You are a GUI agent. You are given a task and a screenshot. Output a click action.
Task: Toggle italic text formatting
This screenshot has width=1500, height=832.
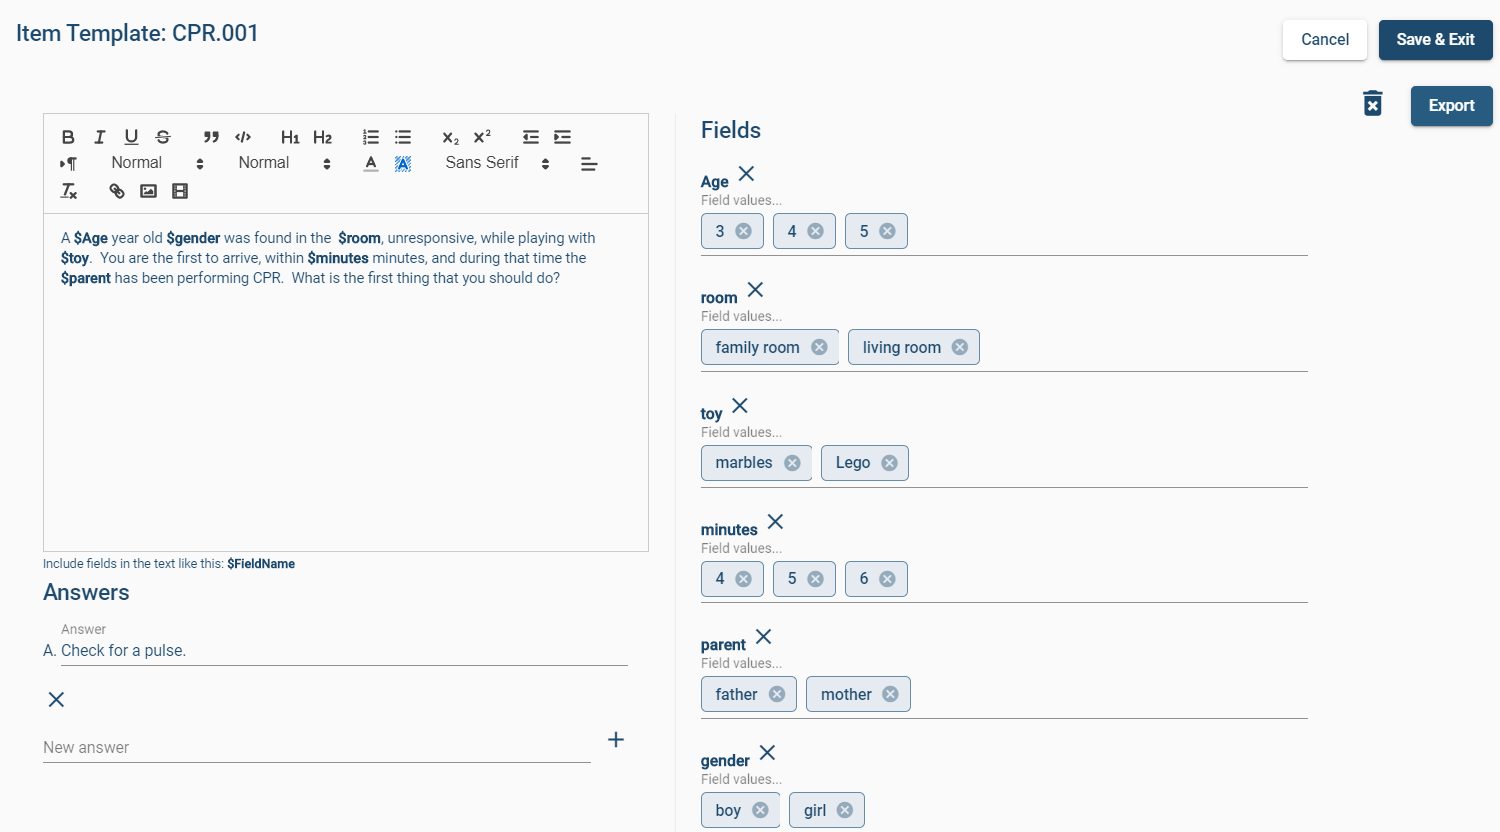[x=100, y=137]
